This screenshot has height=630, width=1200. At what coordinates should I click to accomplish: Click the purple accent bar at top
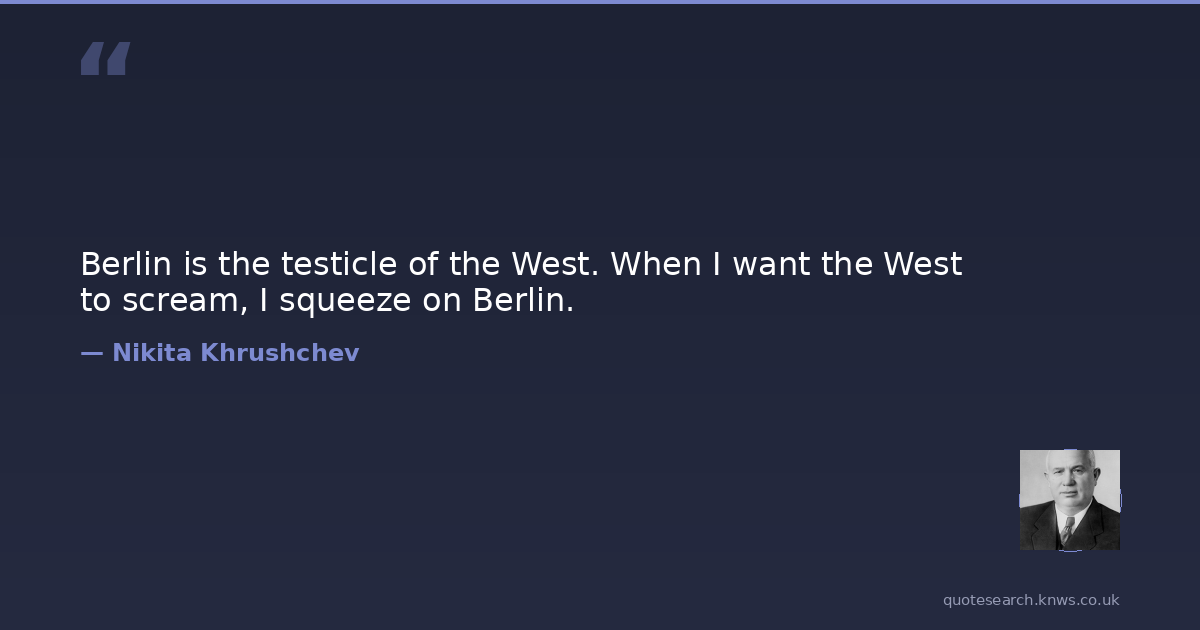[600, 2]
